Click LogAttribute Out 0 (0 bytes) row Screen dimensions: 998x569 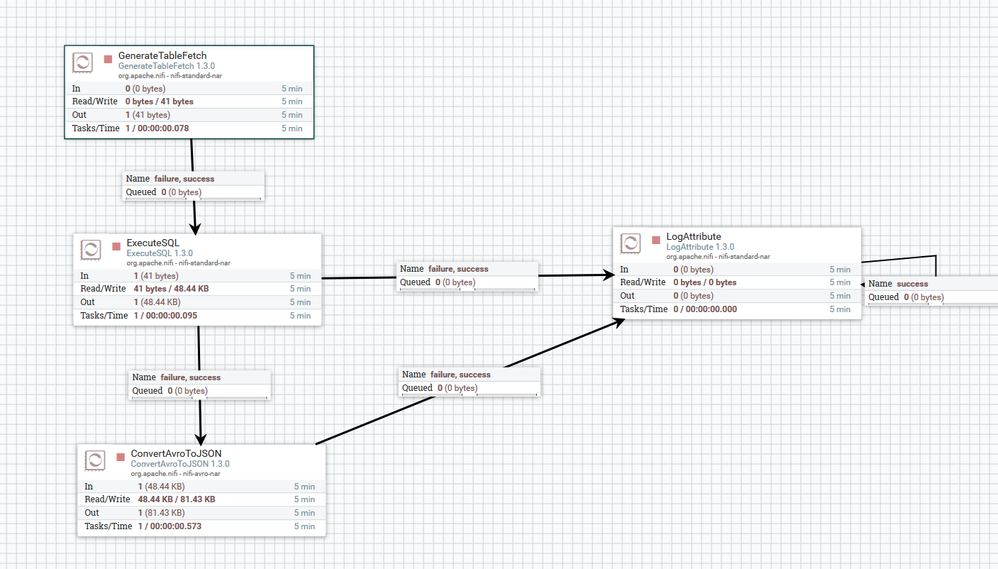click(736, 296)
